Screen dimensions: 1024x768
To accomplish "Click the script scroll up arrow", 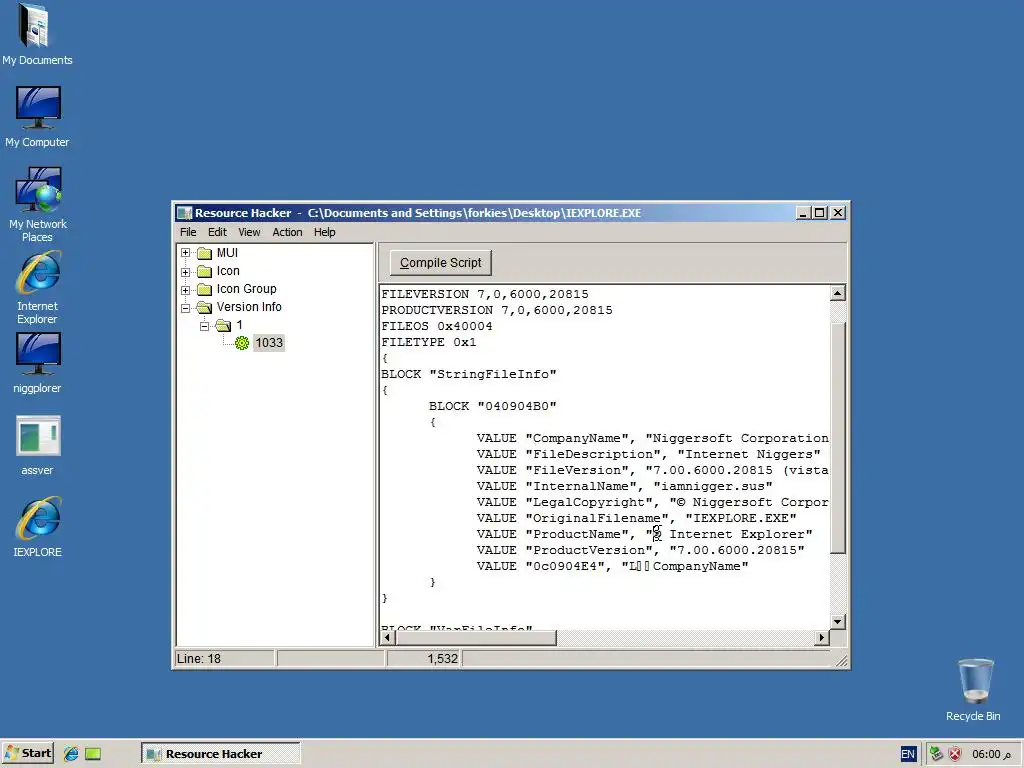I will tap(838, 293).
